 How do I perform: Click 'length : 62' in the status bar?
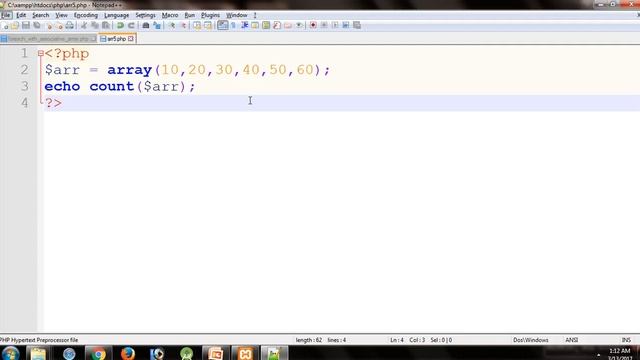[x=309, y=340]
